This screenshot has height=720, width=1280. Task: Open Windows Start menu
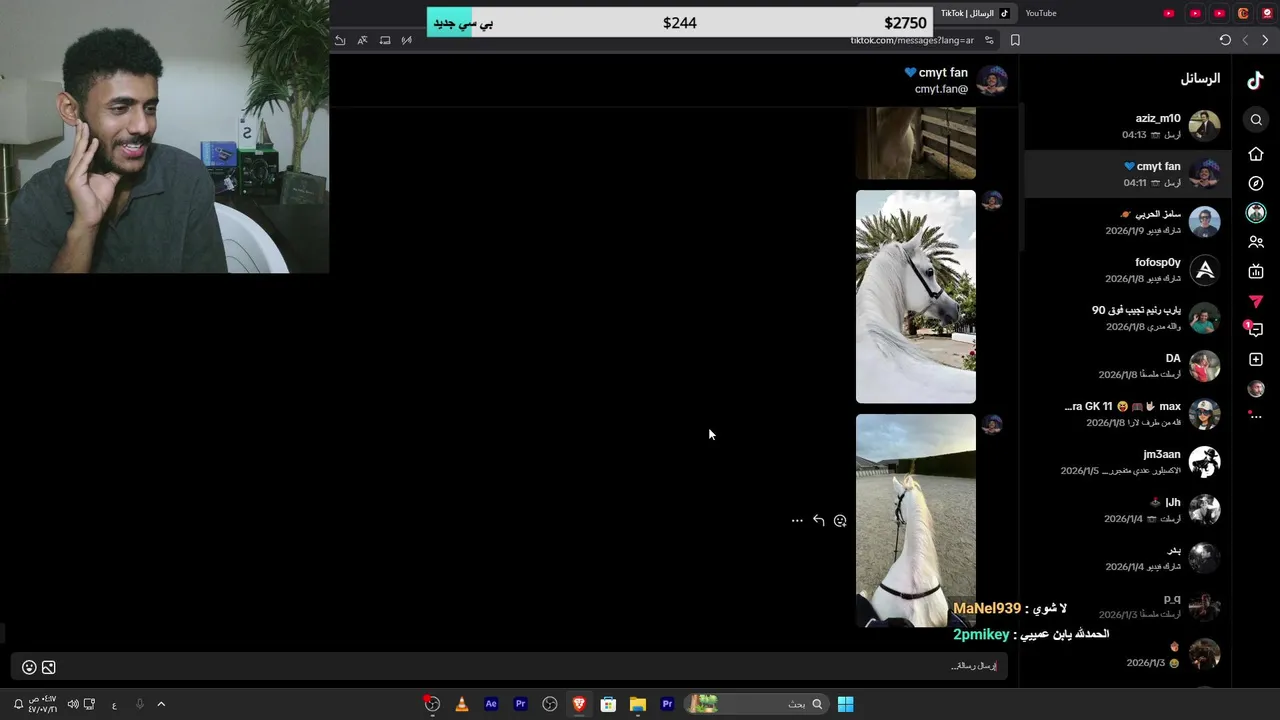[x=845, y=704]
